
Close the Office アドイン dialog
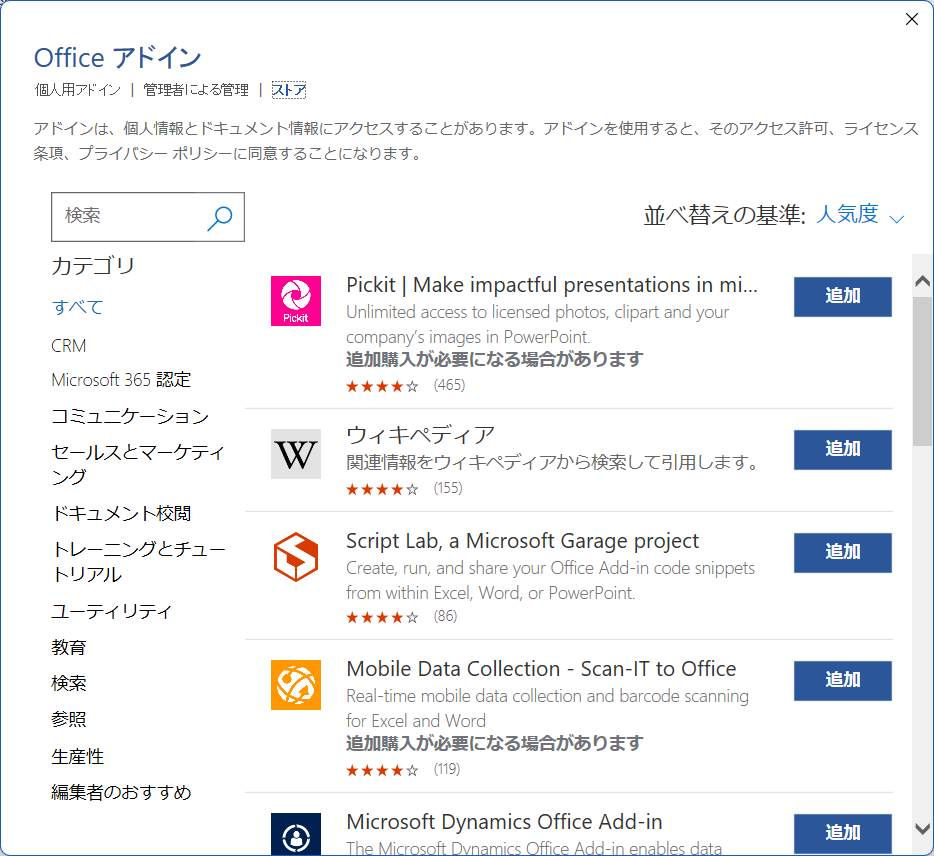click(x=911, y=19)
